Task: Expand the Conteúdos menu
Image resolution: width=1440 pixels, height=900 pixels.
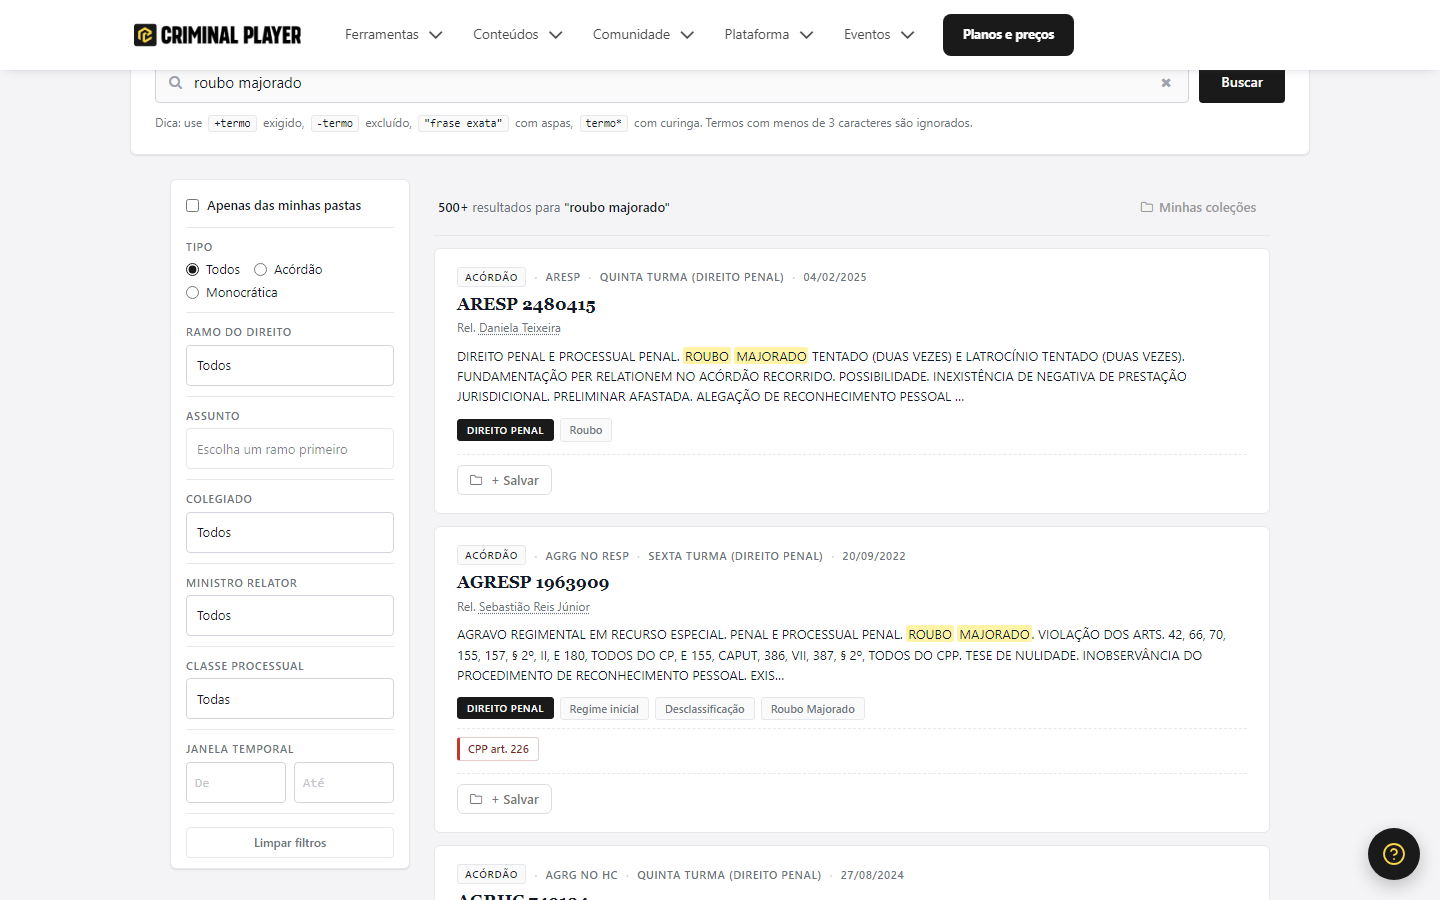Action: pyautogui.click(x=518, y=35)
